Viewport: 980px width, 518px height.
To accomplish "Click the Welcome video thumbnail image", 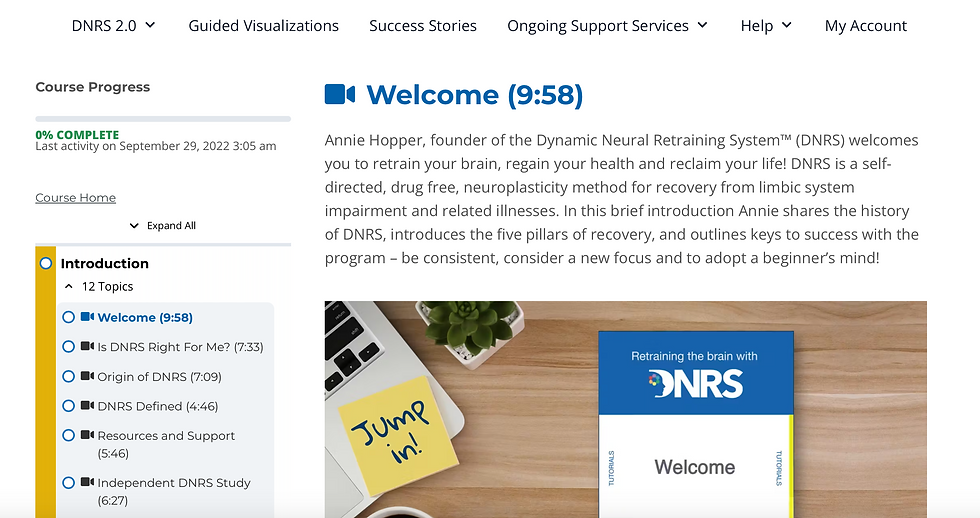I will [x=626, y=409].
